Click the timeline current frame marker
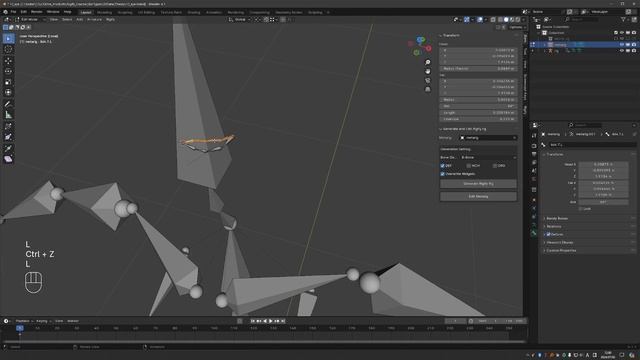The height and width of the screenshot is (360, 640). [19, 328]
